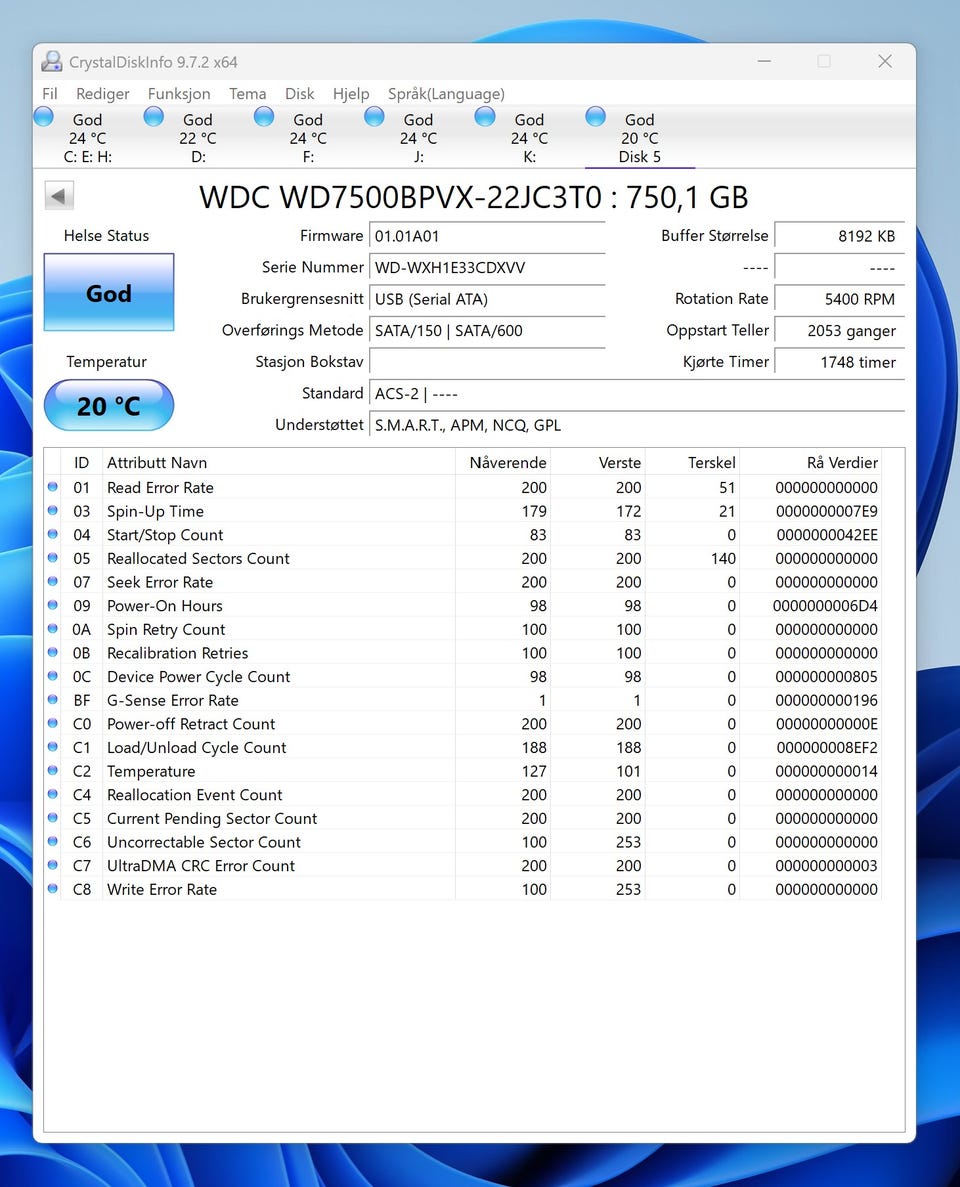The width and height of the screenshot is (960, 1187).
Task: Click the Nåverende column header
Action: point(503,463)
